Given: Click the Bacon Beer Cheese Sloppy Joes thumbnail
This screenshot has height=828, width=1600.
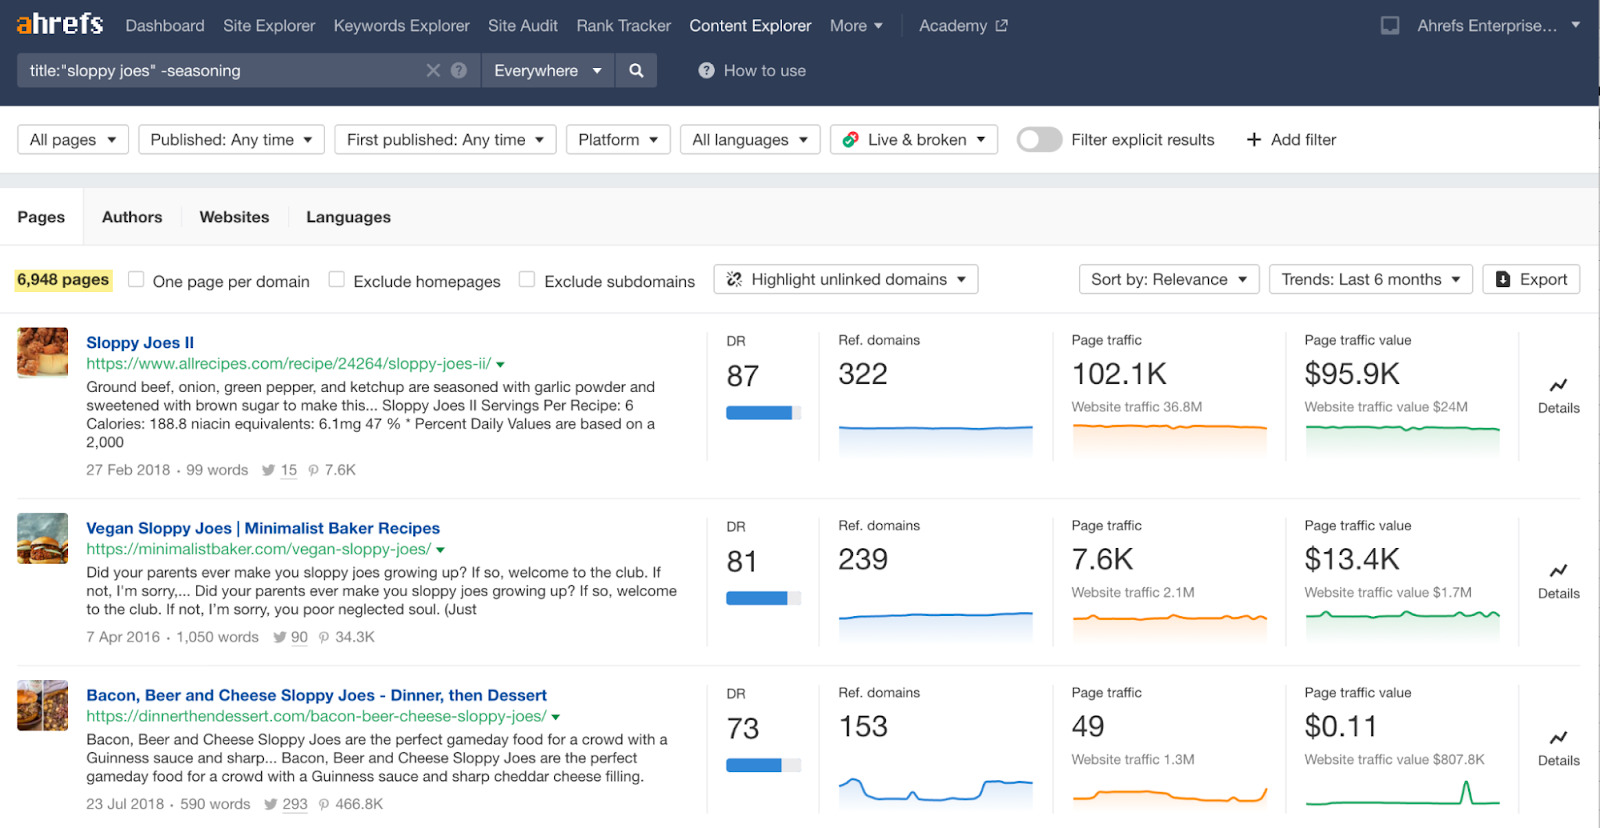Looking at the screenshot, I should click(x=43, y=706).
